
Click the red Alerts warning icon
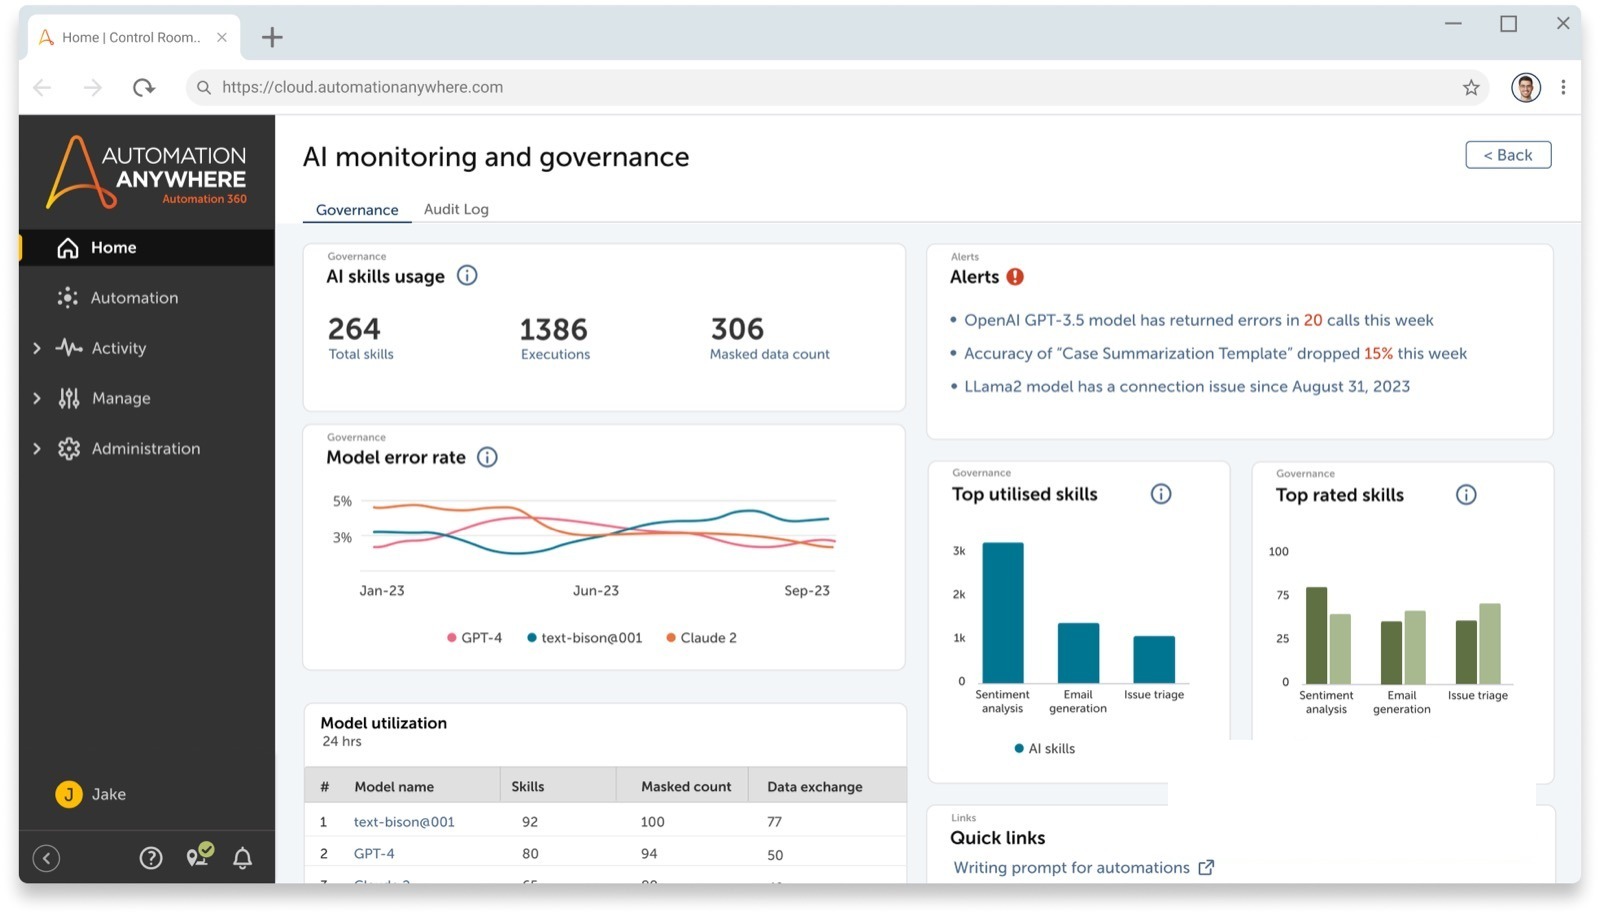tap(1015, 277)
